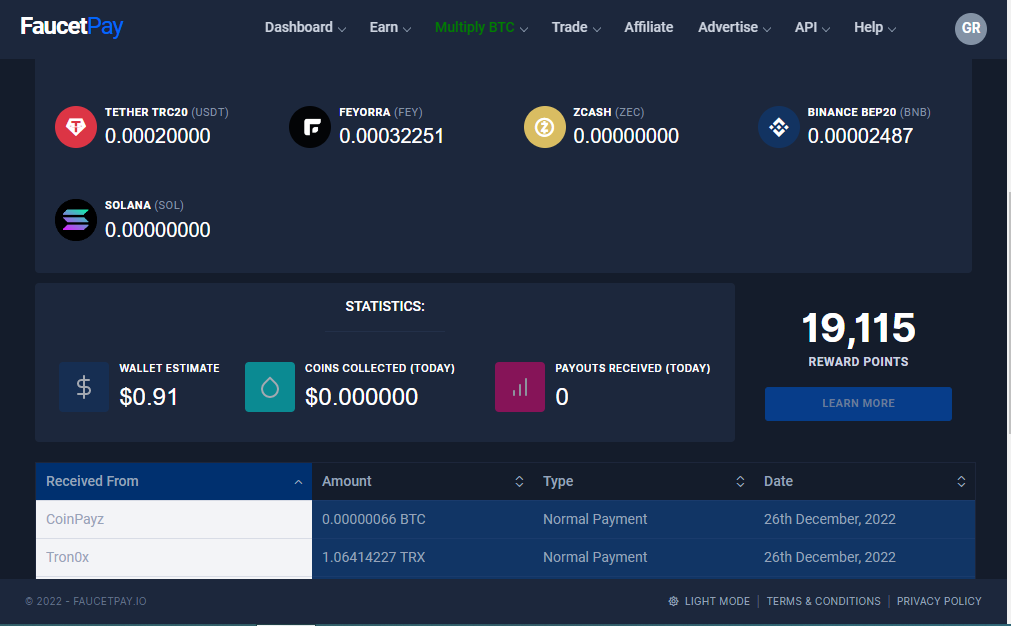Open the Multiply BTC dropdown
The width and height of the screenshot is (1011, 626).
482,28
